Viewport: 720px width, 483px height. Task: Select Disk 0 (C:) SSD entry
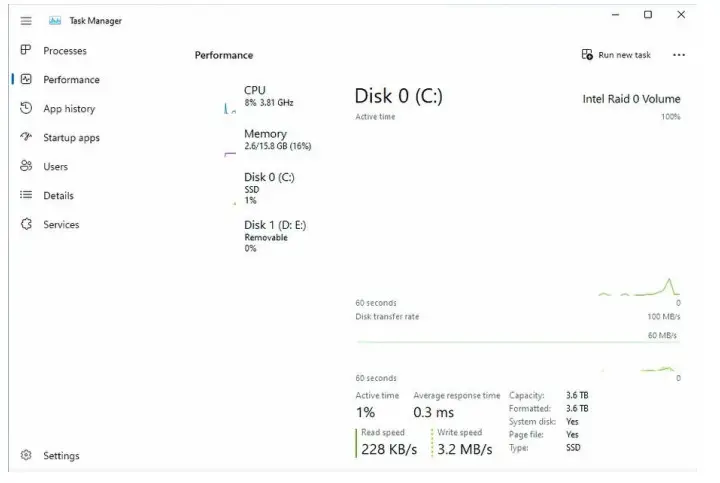coord(268,187)
